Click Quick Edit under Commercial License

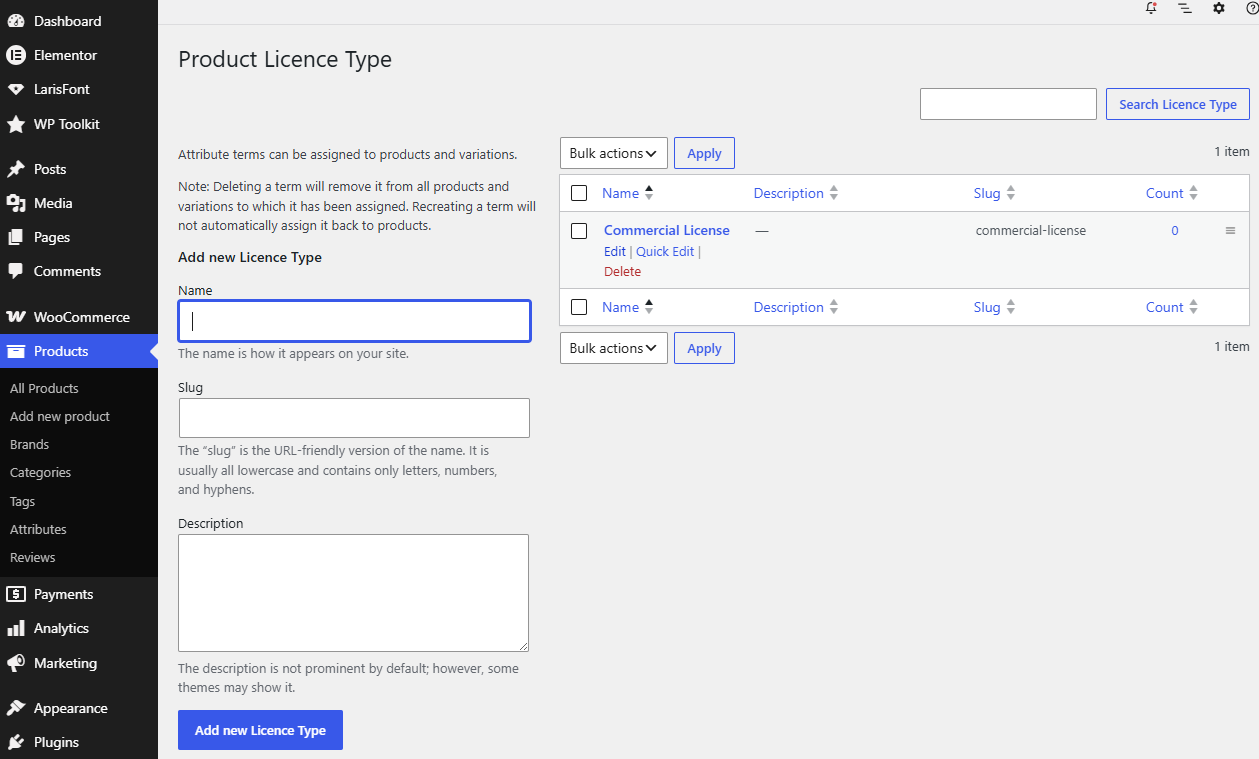665,251
